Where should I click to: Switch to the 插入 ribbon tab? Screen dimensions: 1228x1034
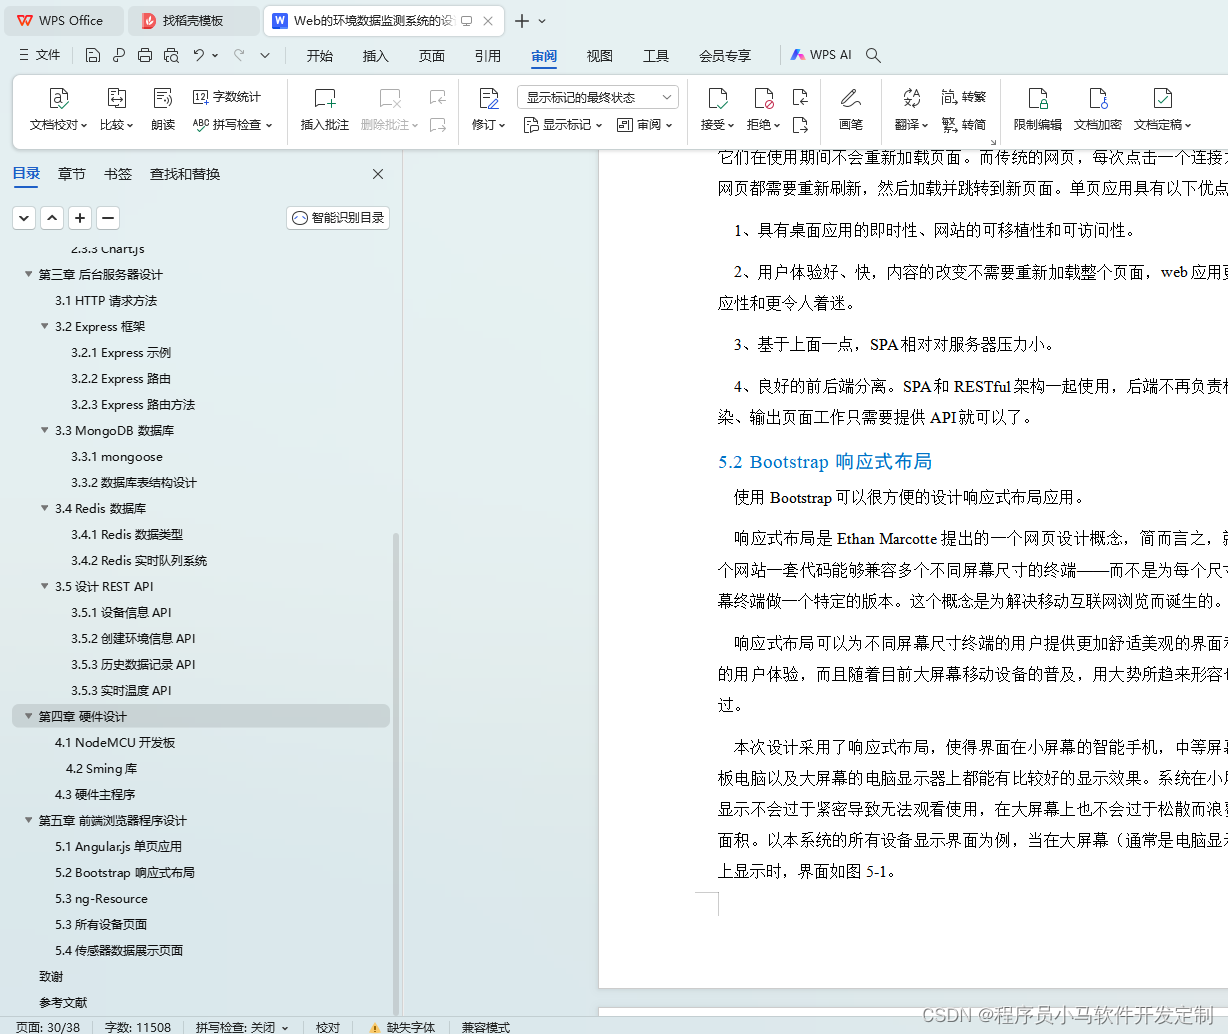(375, 56)
